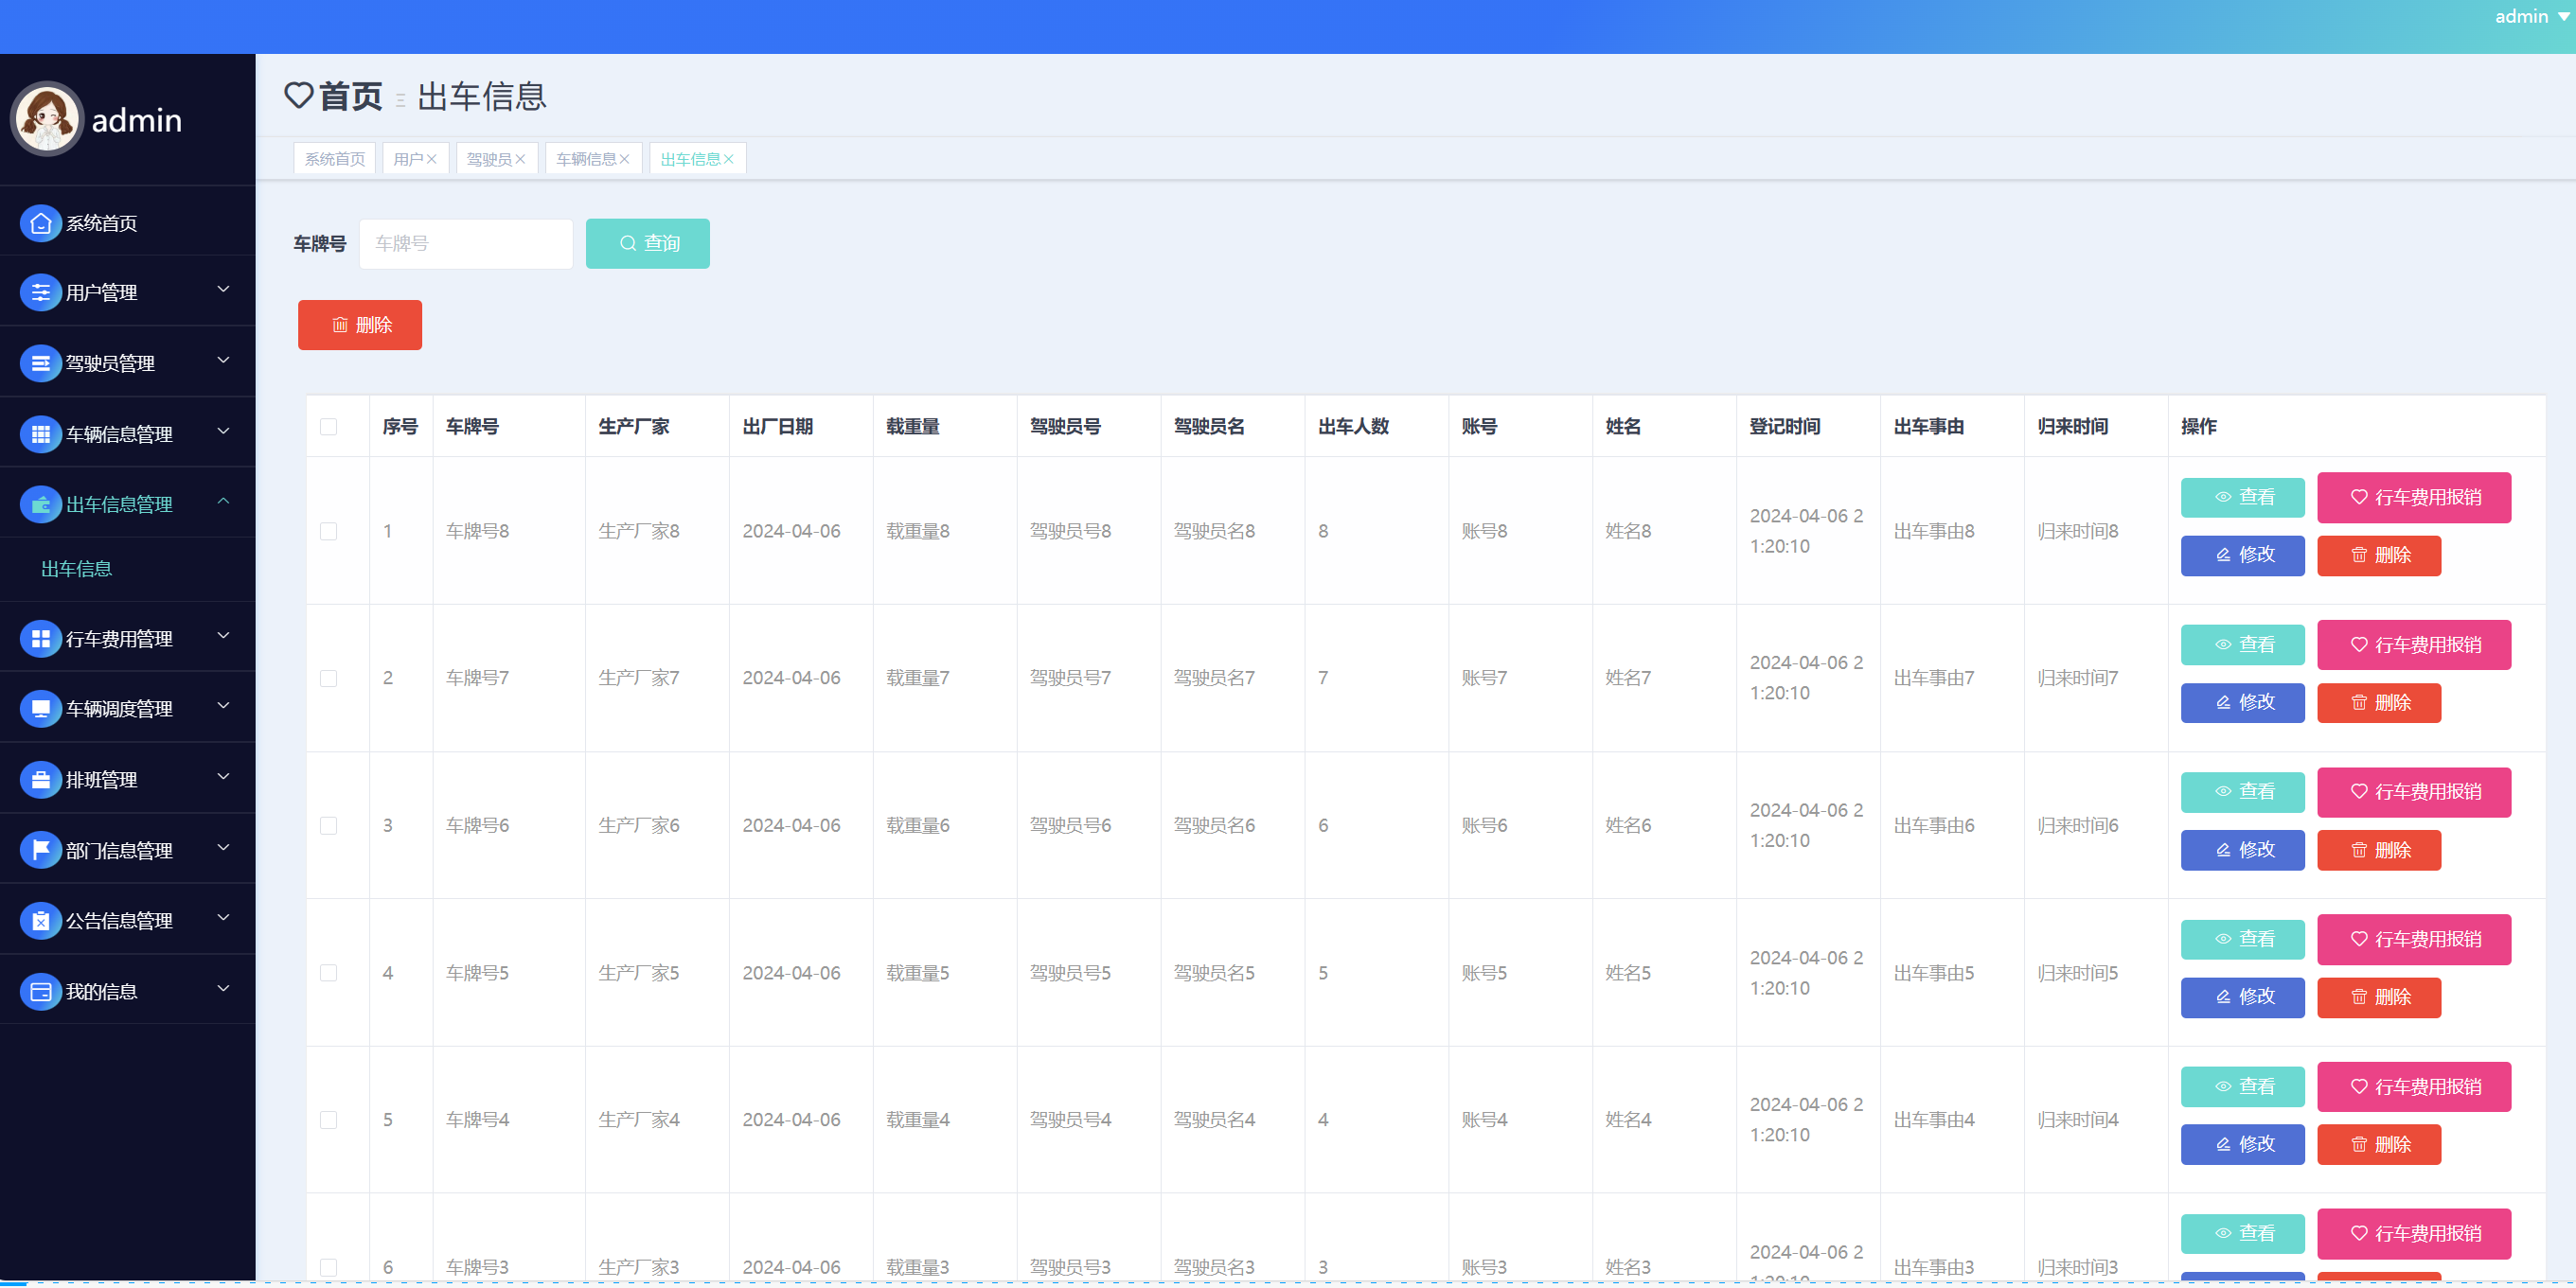Click 行车费用报销 for row 车牌号7
2576x1288 pixels.
click(x=2413, y=645)
